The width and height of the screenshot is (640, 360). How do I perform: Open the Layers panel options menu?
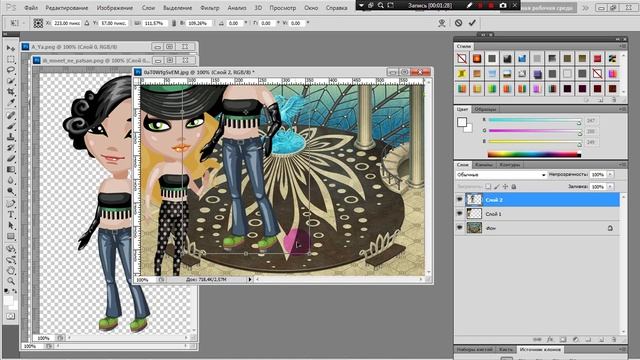(623, 164)
